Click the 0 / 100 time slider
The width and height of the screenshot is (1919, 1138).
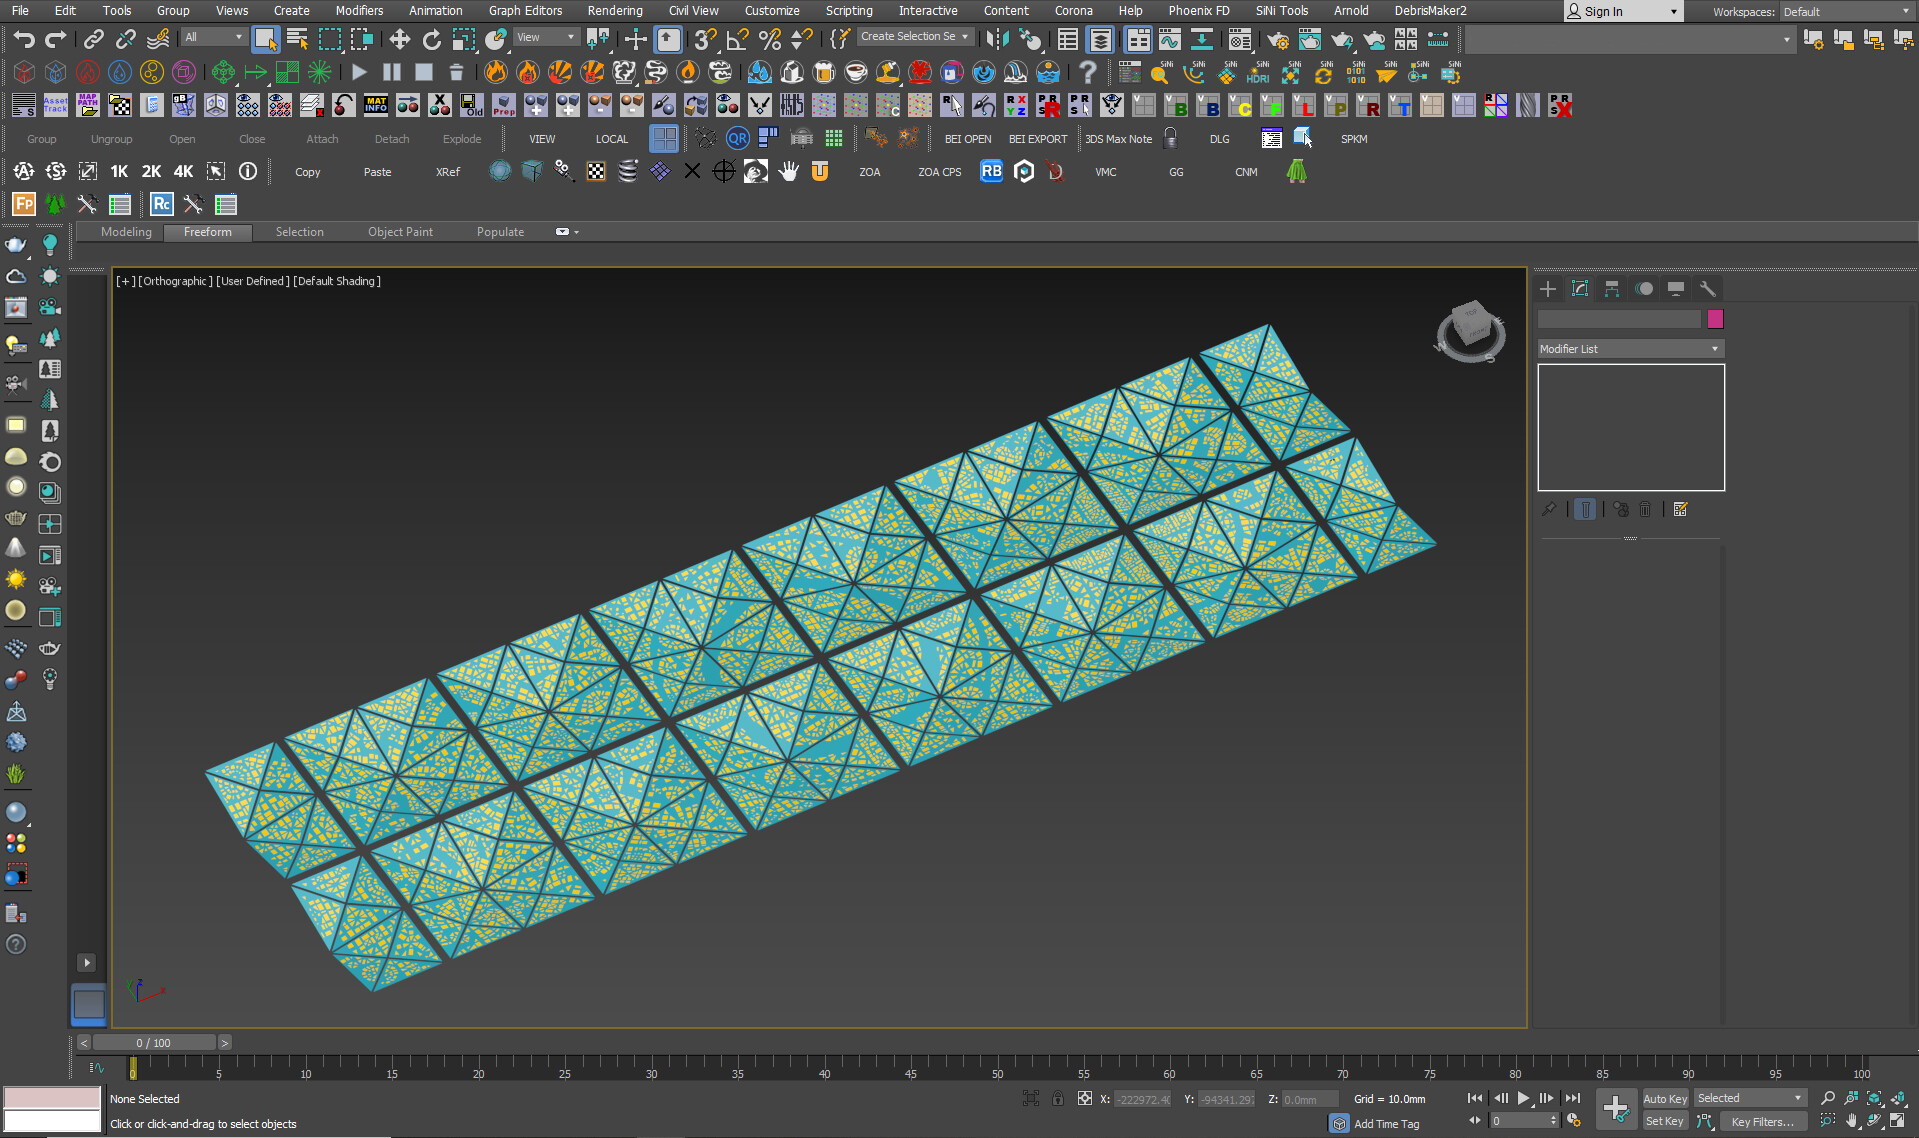pyautogui.click(x=154, y=1042)
